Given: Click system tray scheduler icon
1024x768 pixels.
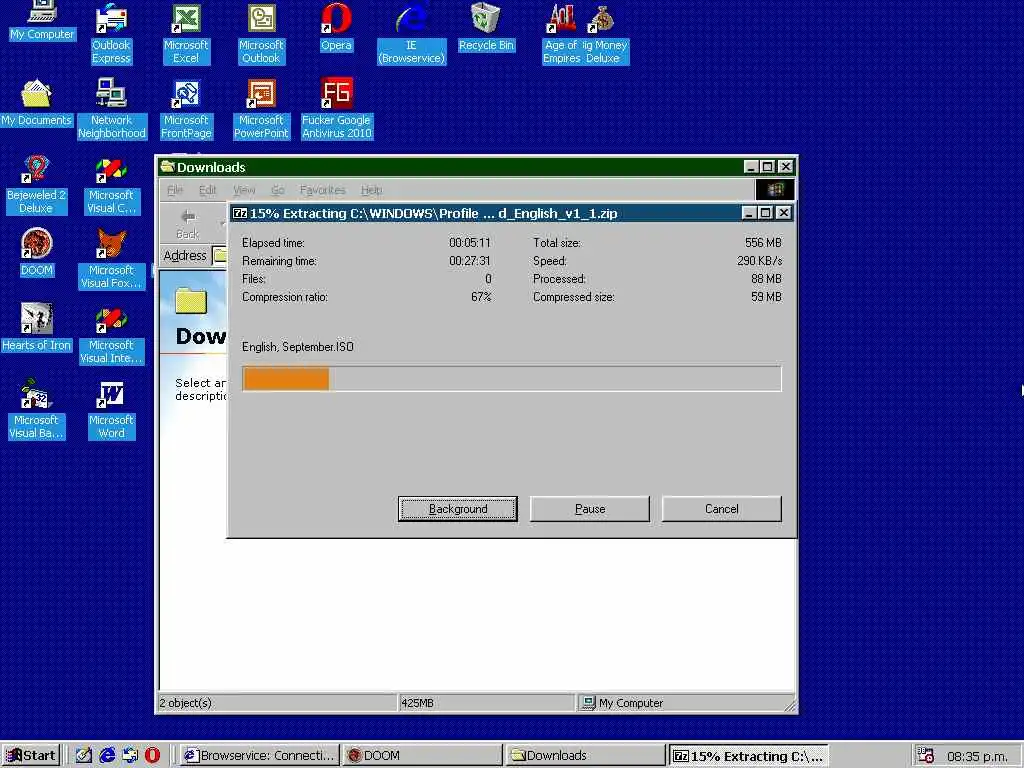Looking at the screenshot, I should pyautogui.click(x=925, y=755).
